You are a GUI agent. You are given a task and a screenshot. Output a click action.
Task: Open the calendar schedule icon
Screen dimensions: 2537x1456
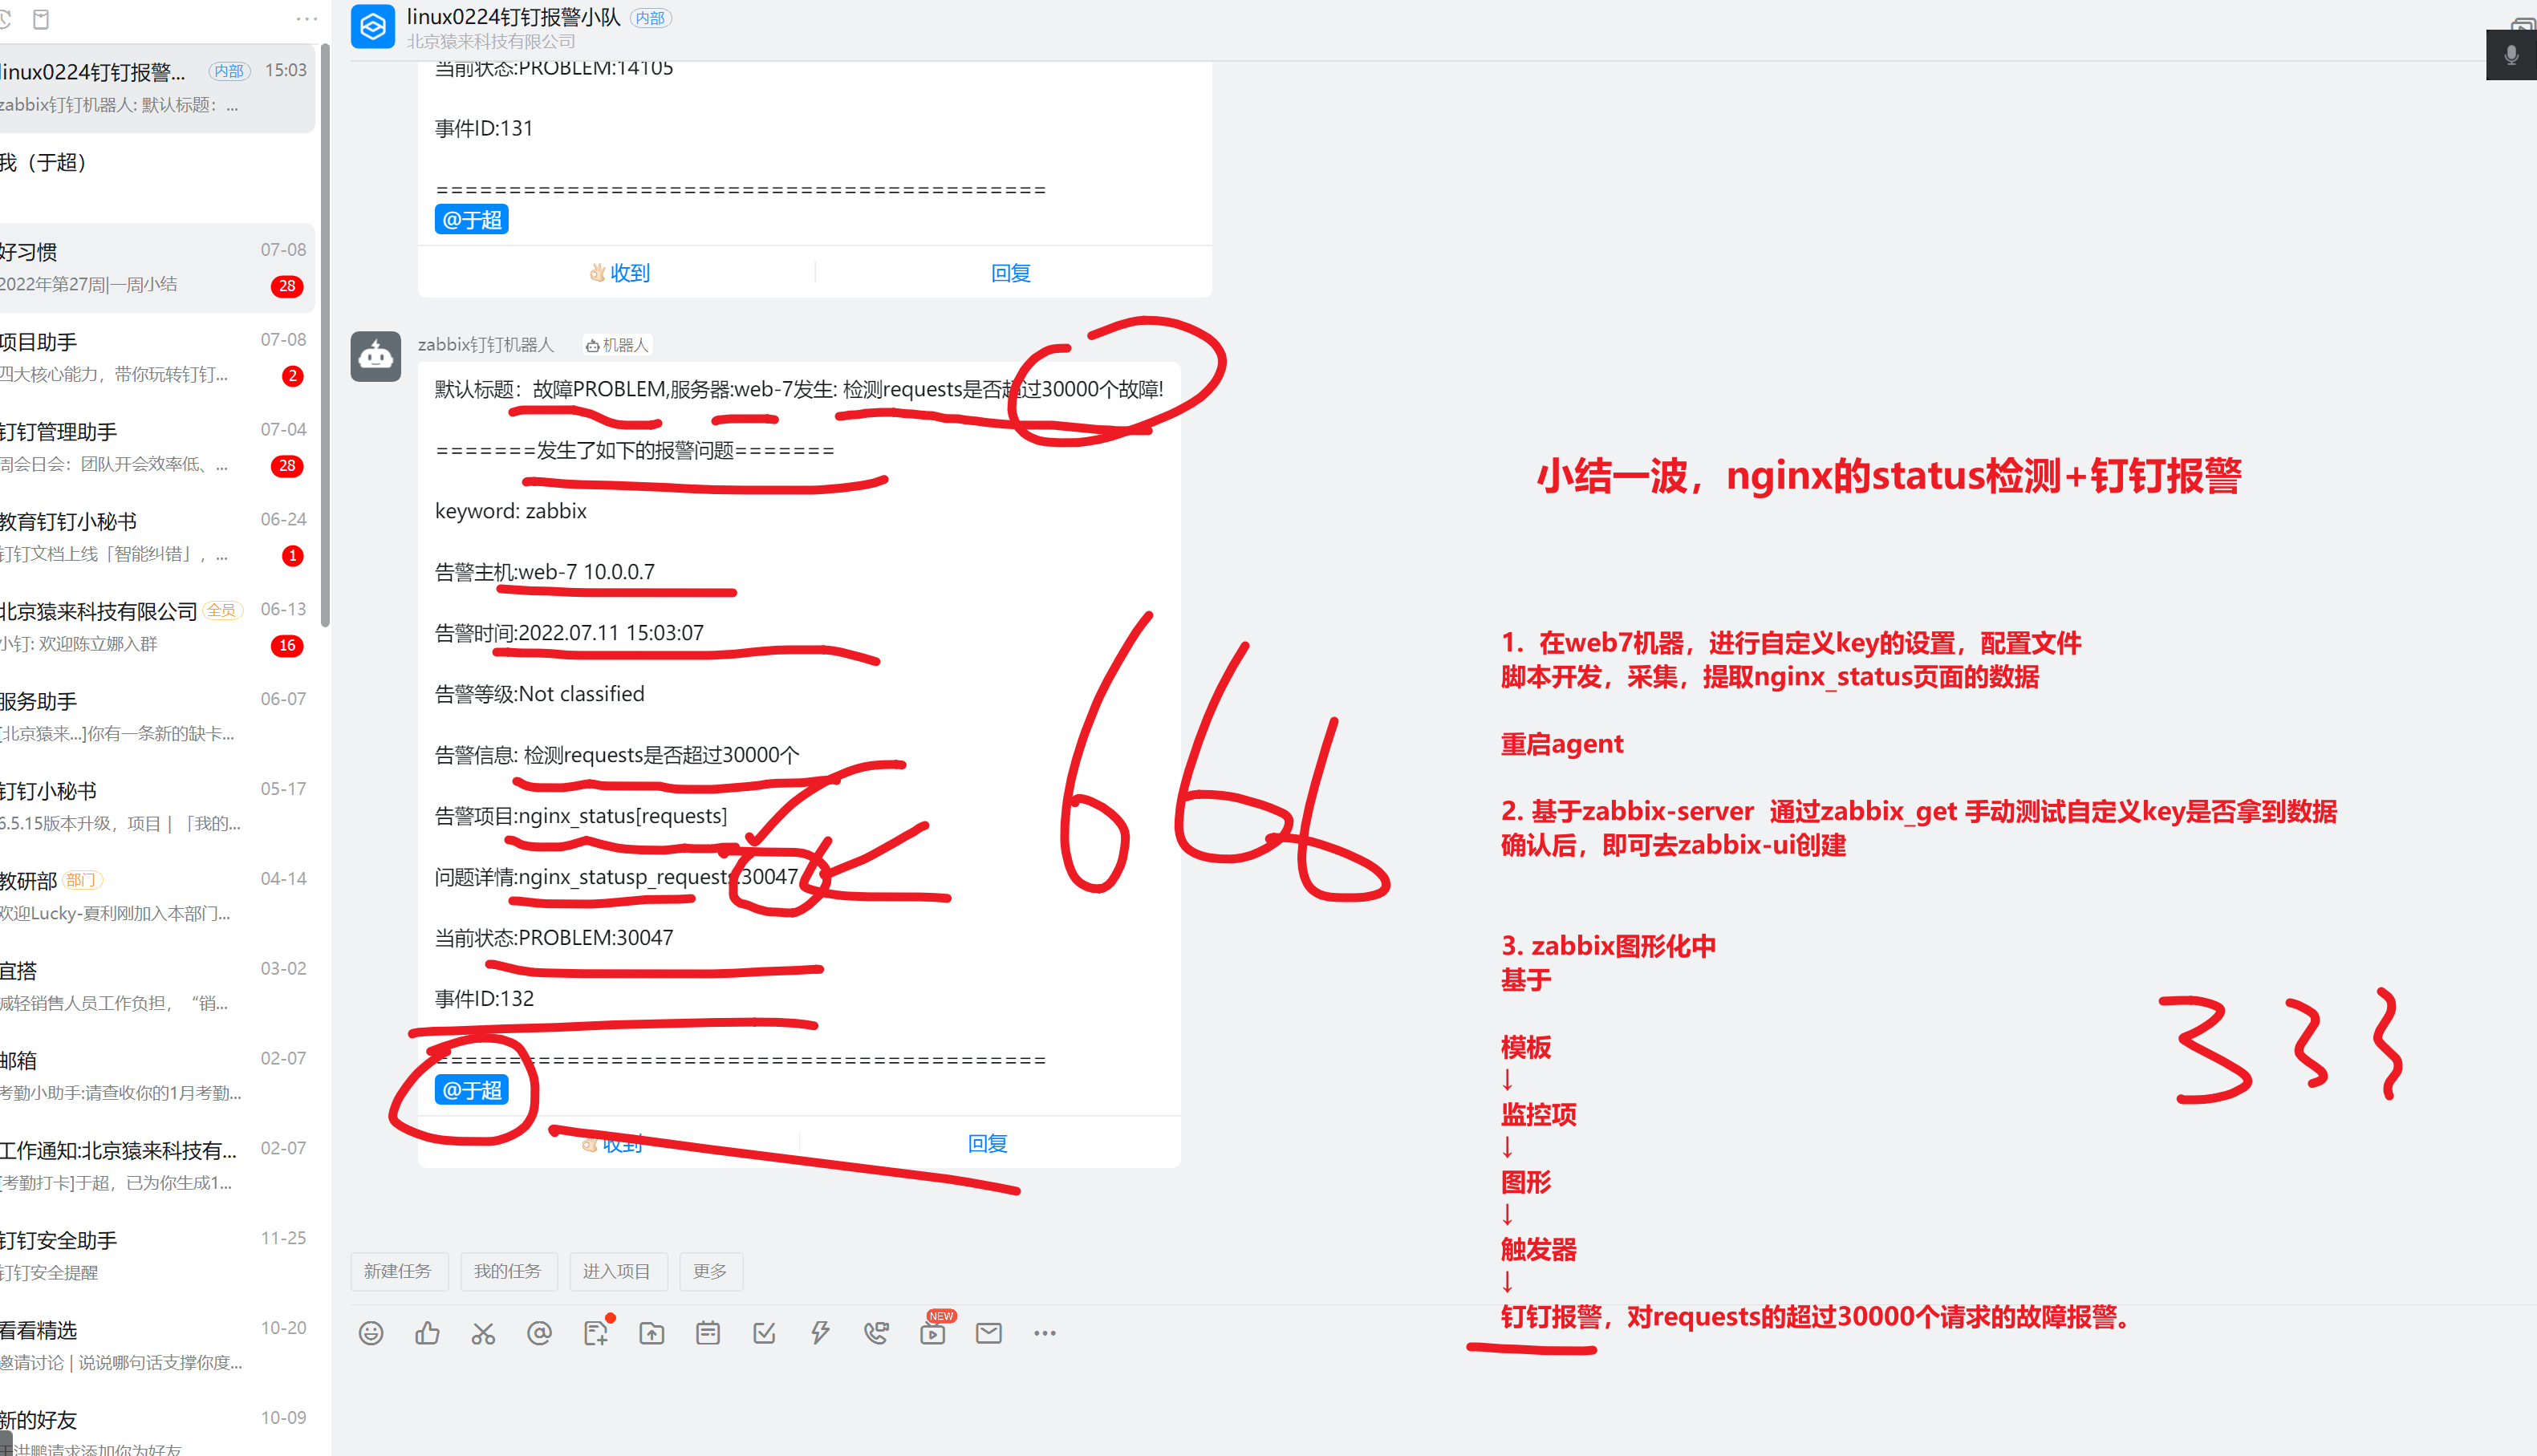[x=708, y=1333]
